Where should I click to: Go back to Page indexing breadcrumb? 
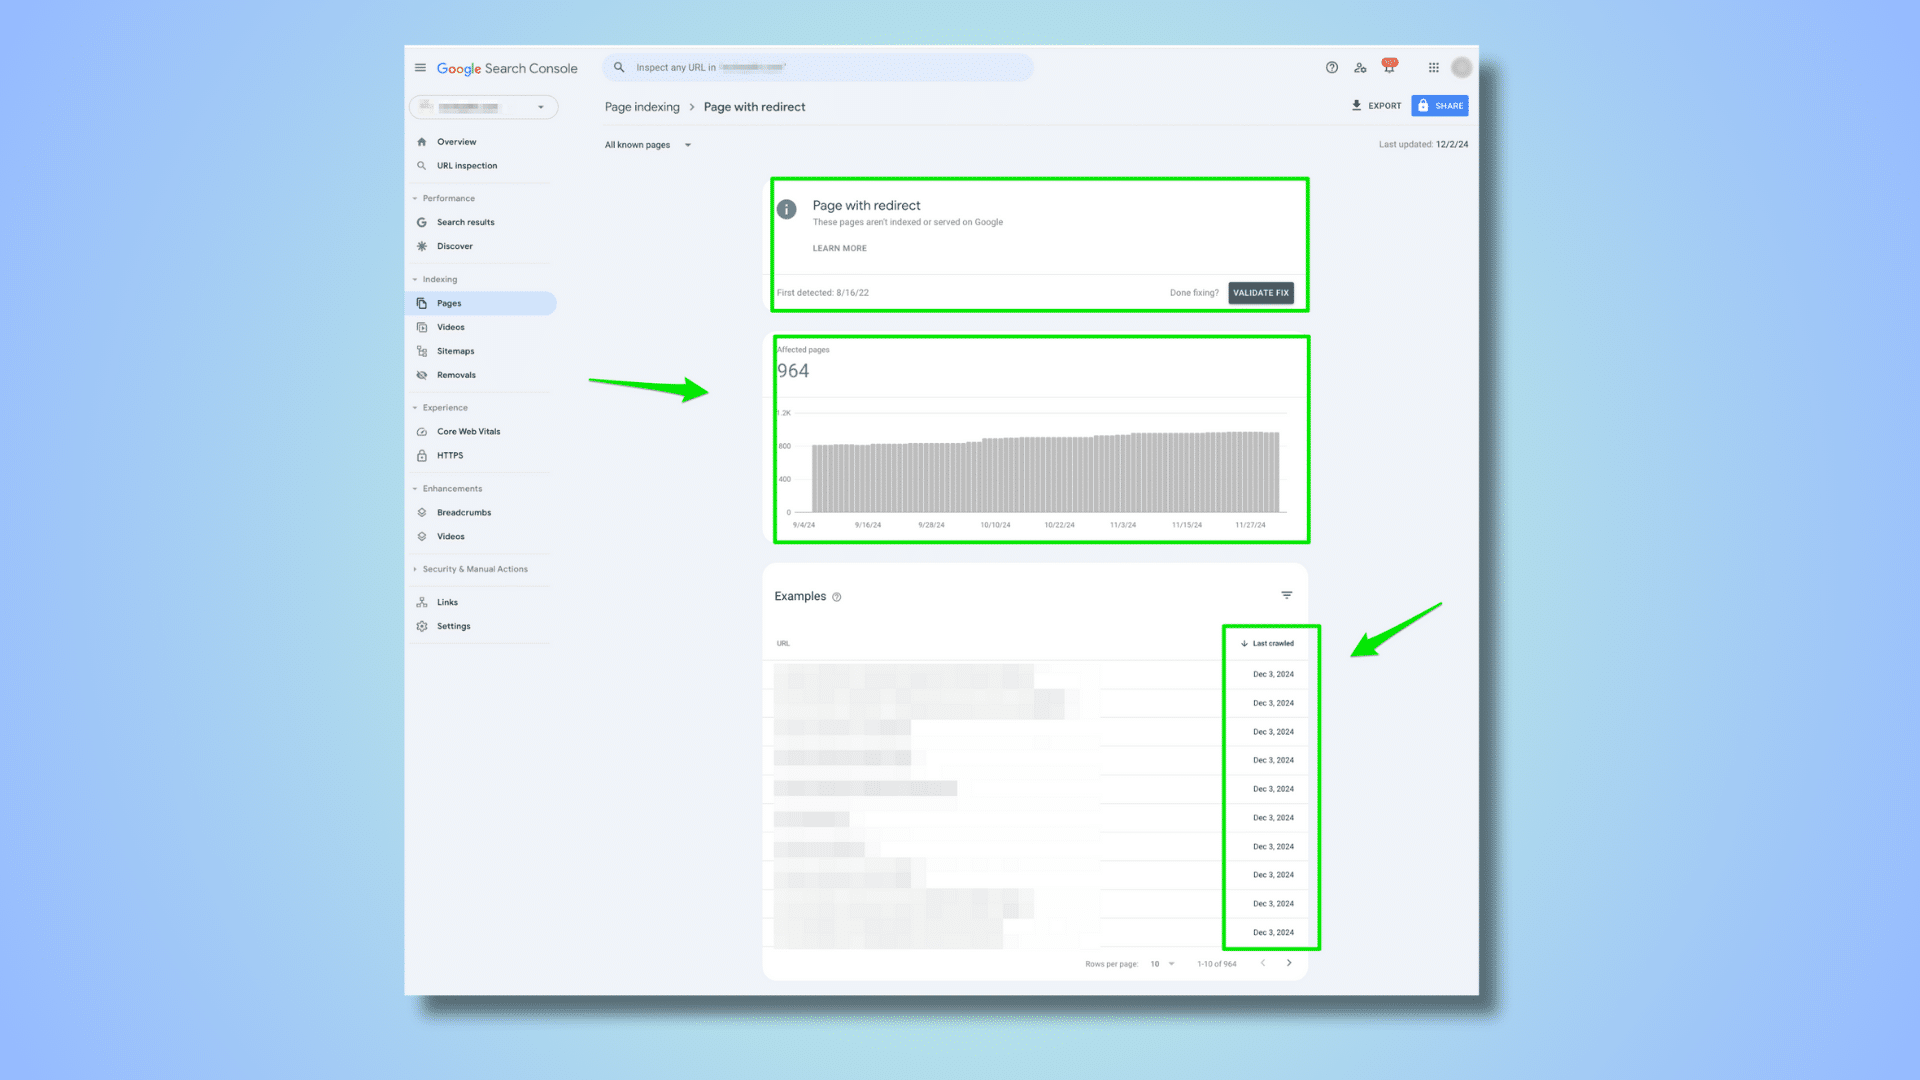tap(641, 106)
